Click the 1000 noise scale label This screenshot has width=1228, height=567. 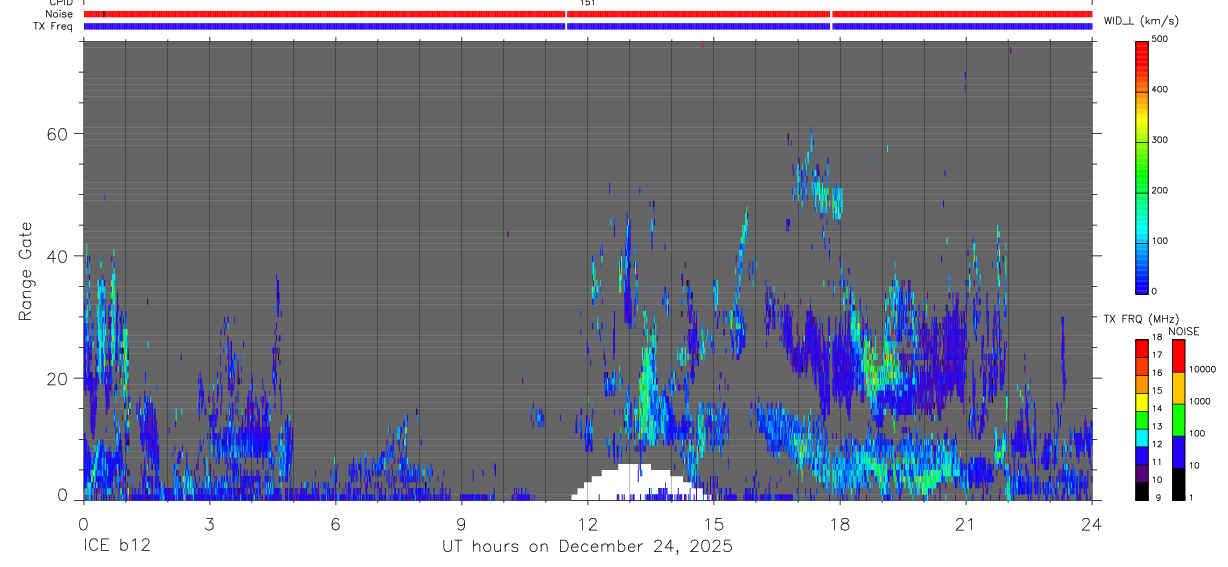click(x=1198, y=401)
